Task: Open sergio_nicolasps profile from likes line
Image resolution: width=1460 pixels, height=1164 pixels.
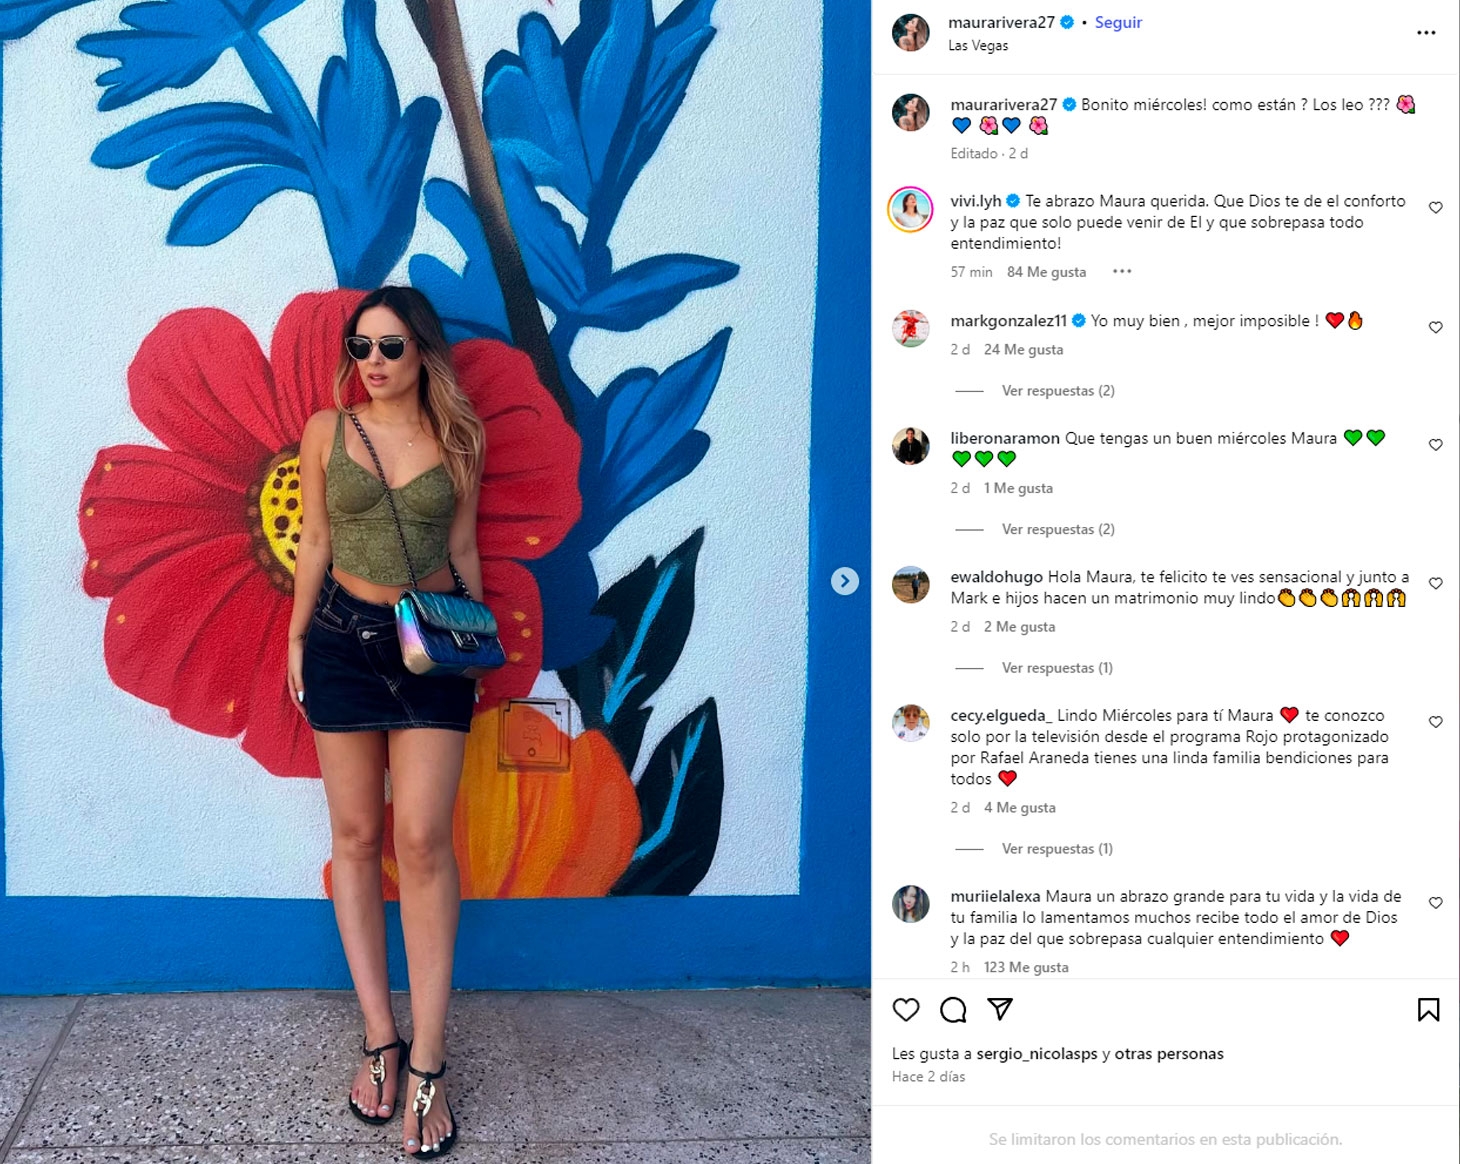Action: tap(1037, 1054)
